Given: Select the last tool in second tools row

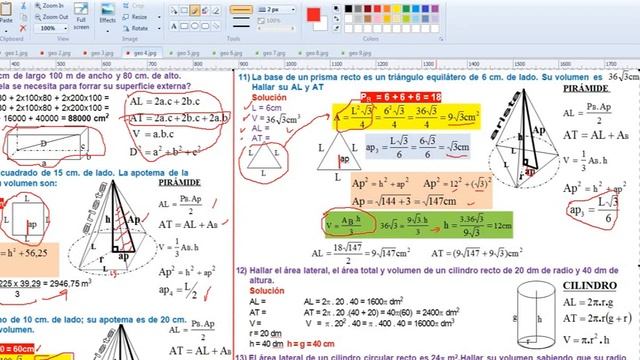Looking at the screenshot, I should pos(216,26).
